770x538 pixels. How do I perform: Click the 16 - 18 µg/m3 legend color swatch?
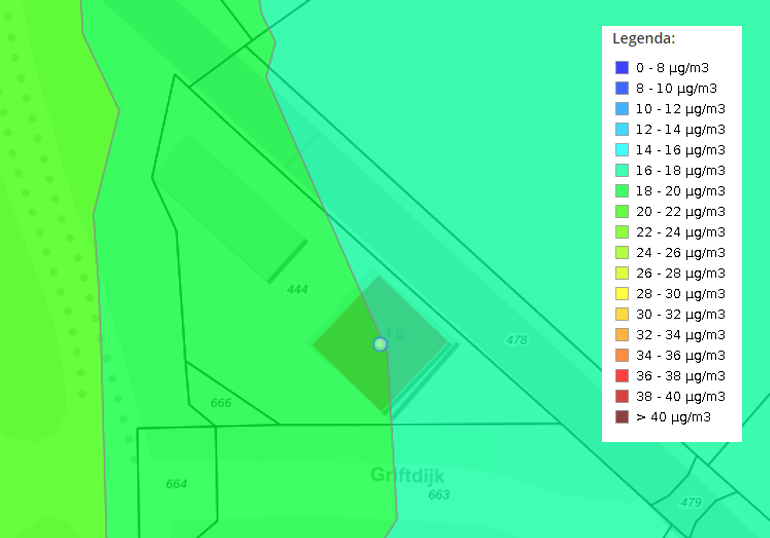tap(622, 170)
